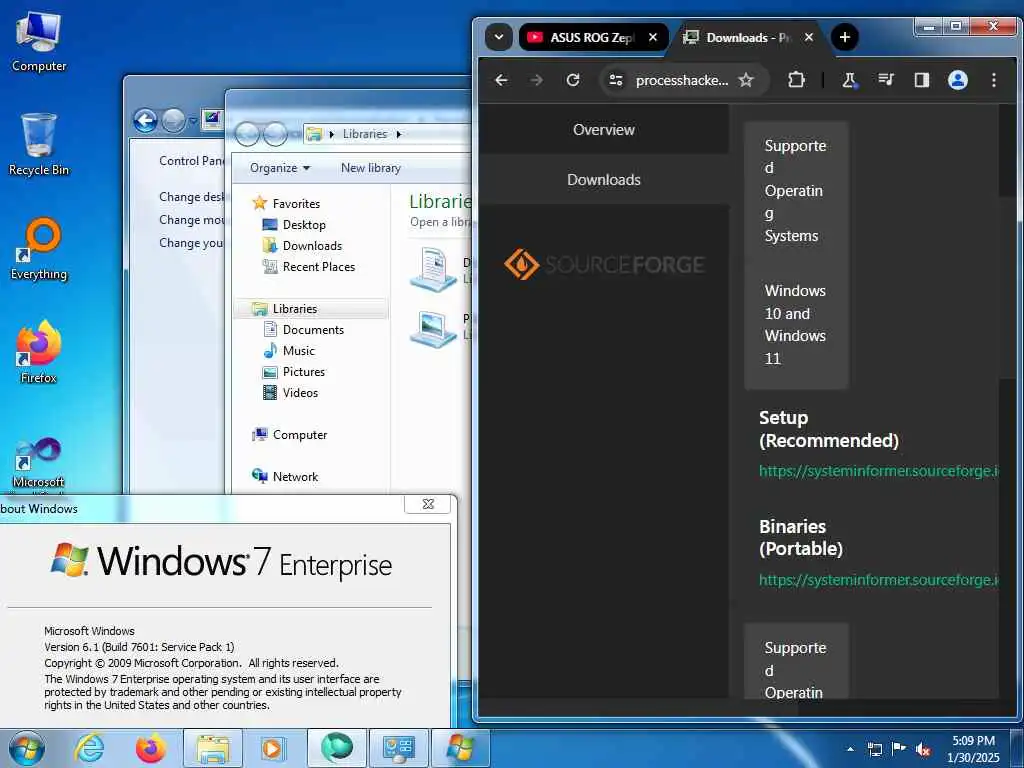Close the ASUS ROG YouTube tab
The height and width of the screenshot is (768, 1024).
pos(652,37)
